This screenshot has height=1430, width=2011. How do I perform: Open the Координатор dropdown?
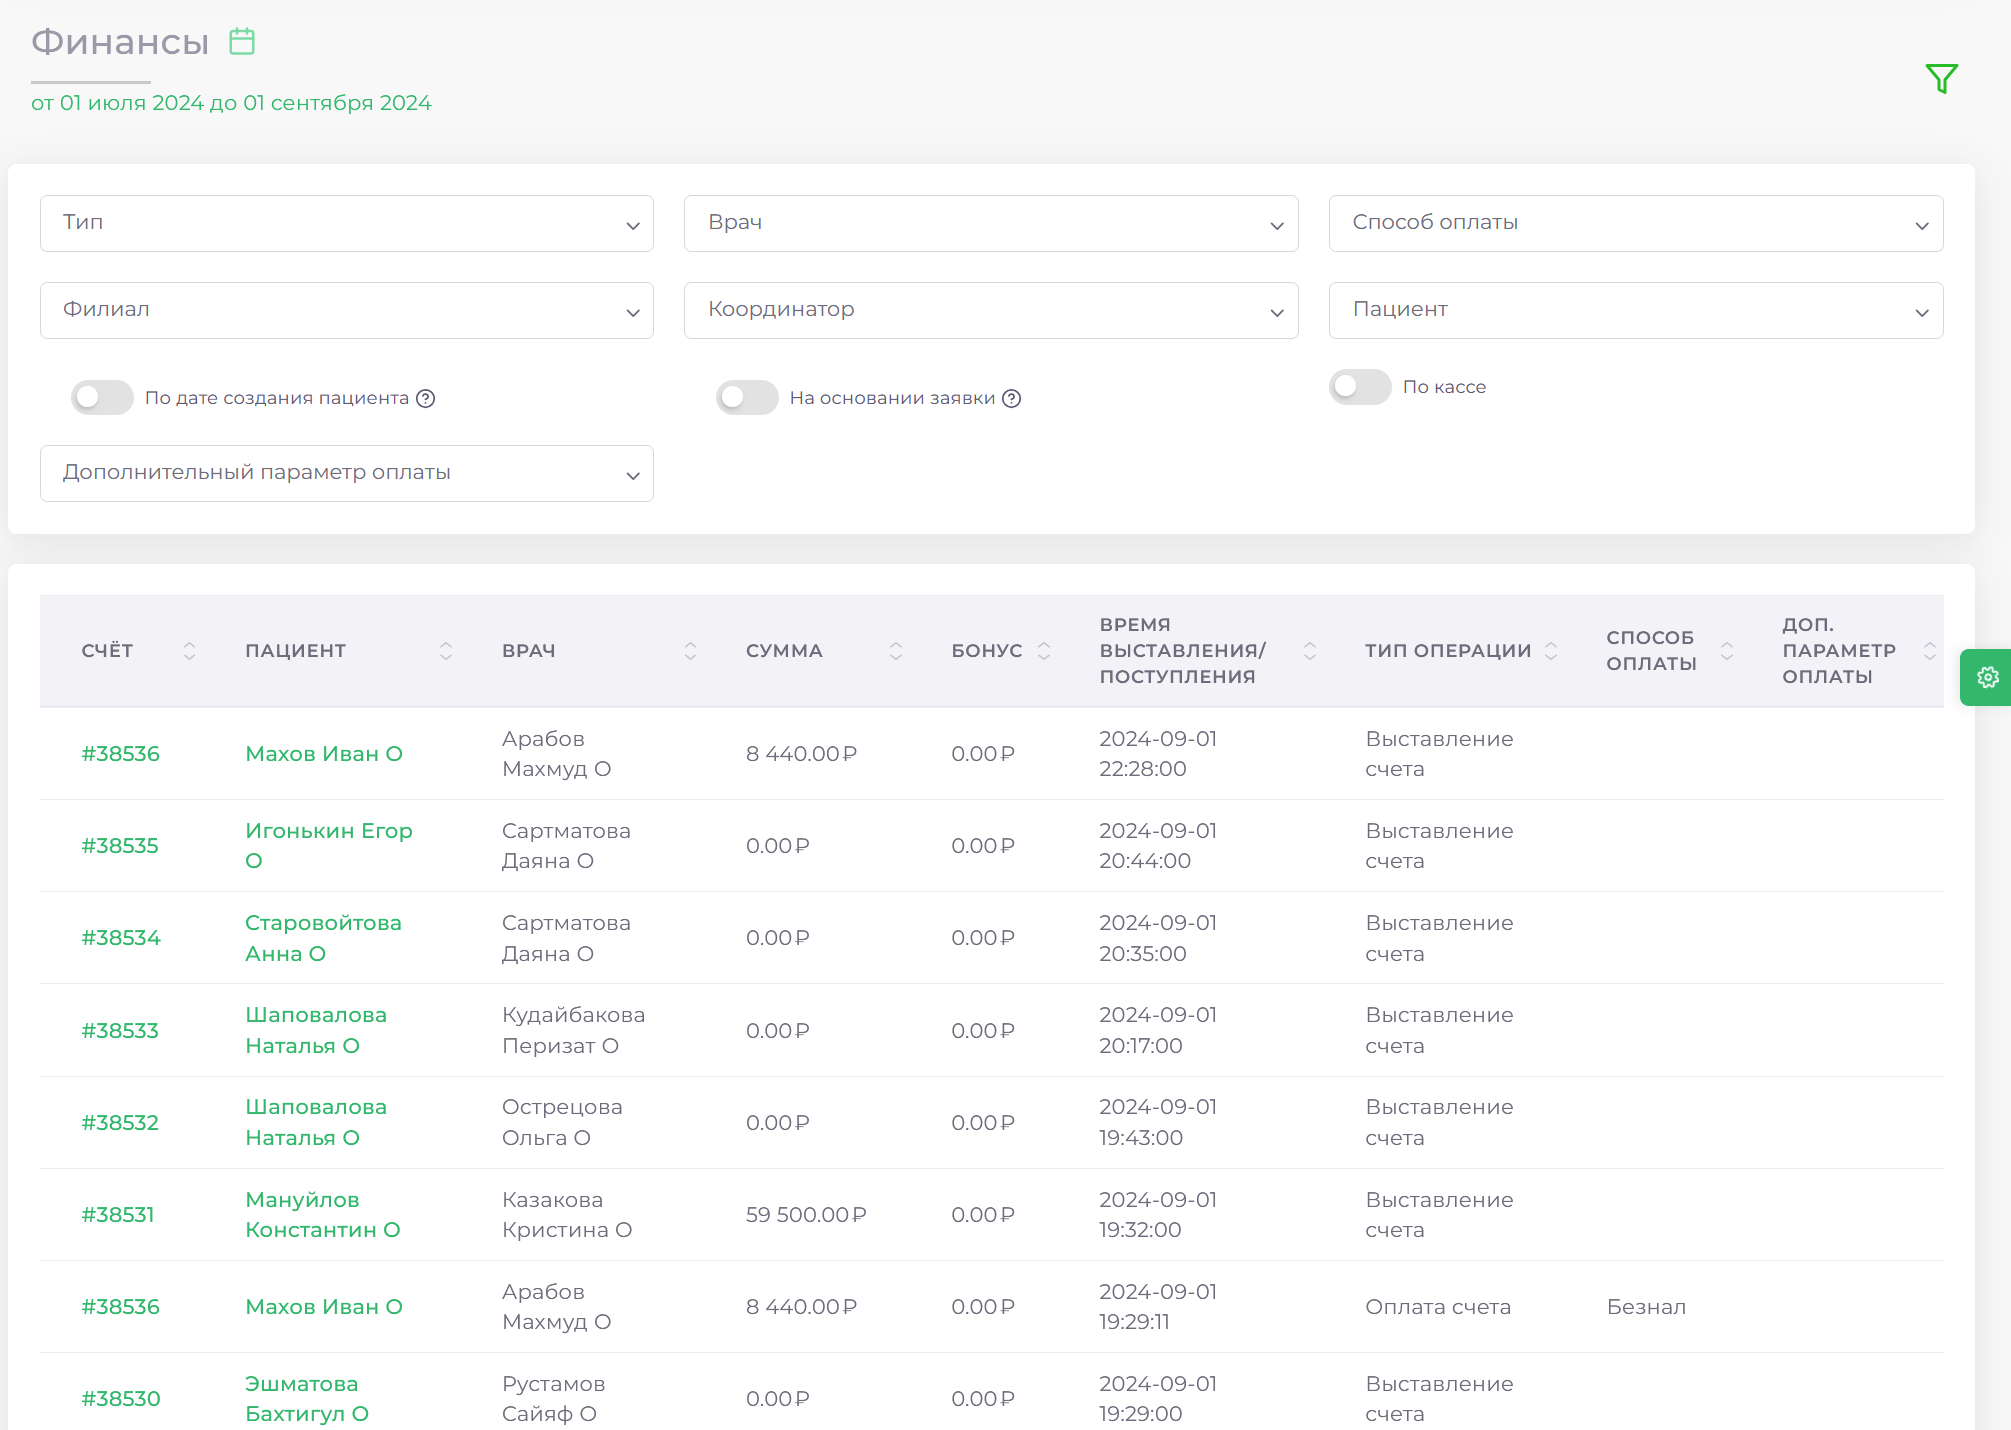coord(991,310)
